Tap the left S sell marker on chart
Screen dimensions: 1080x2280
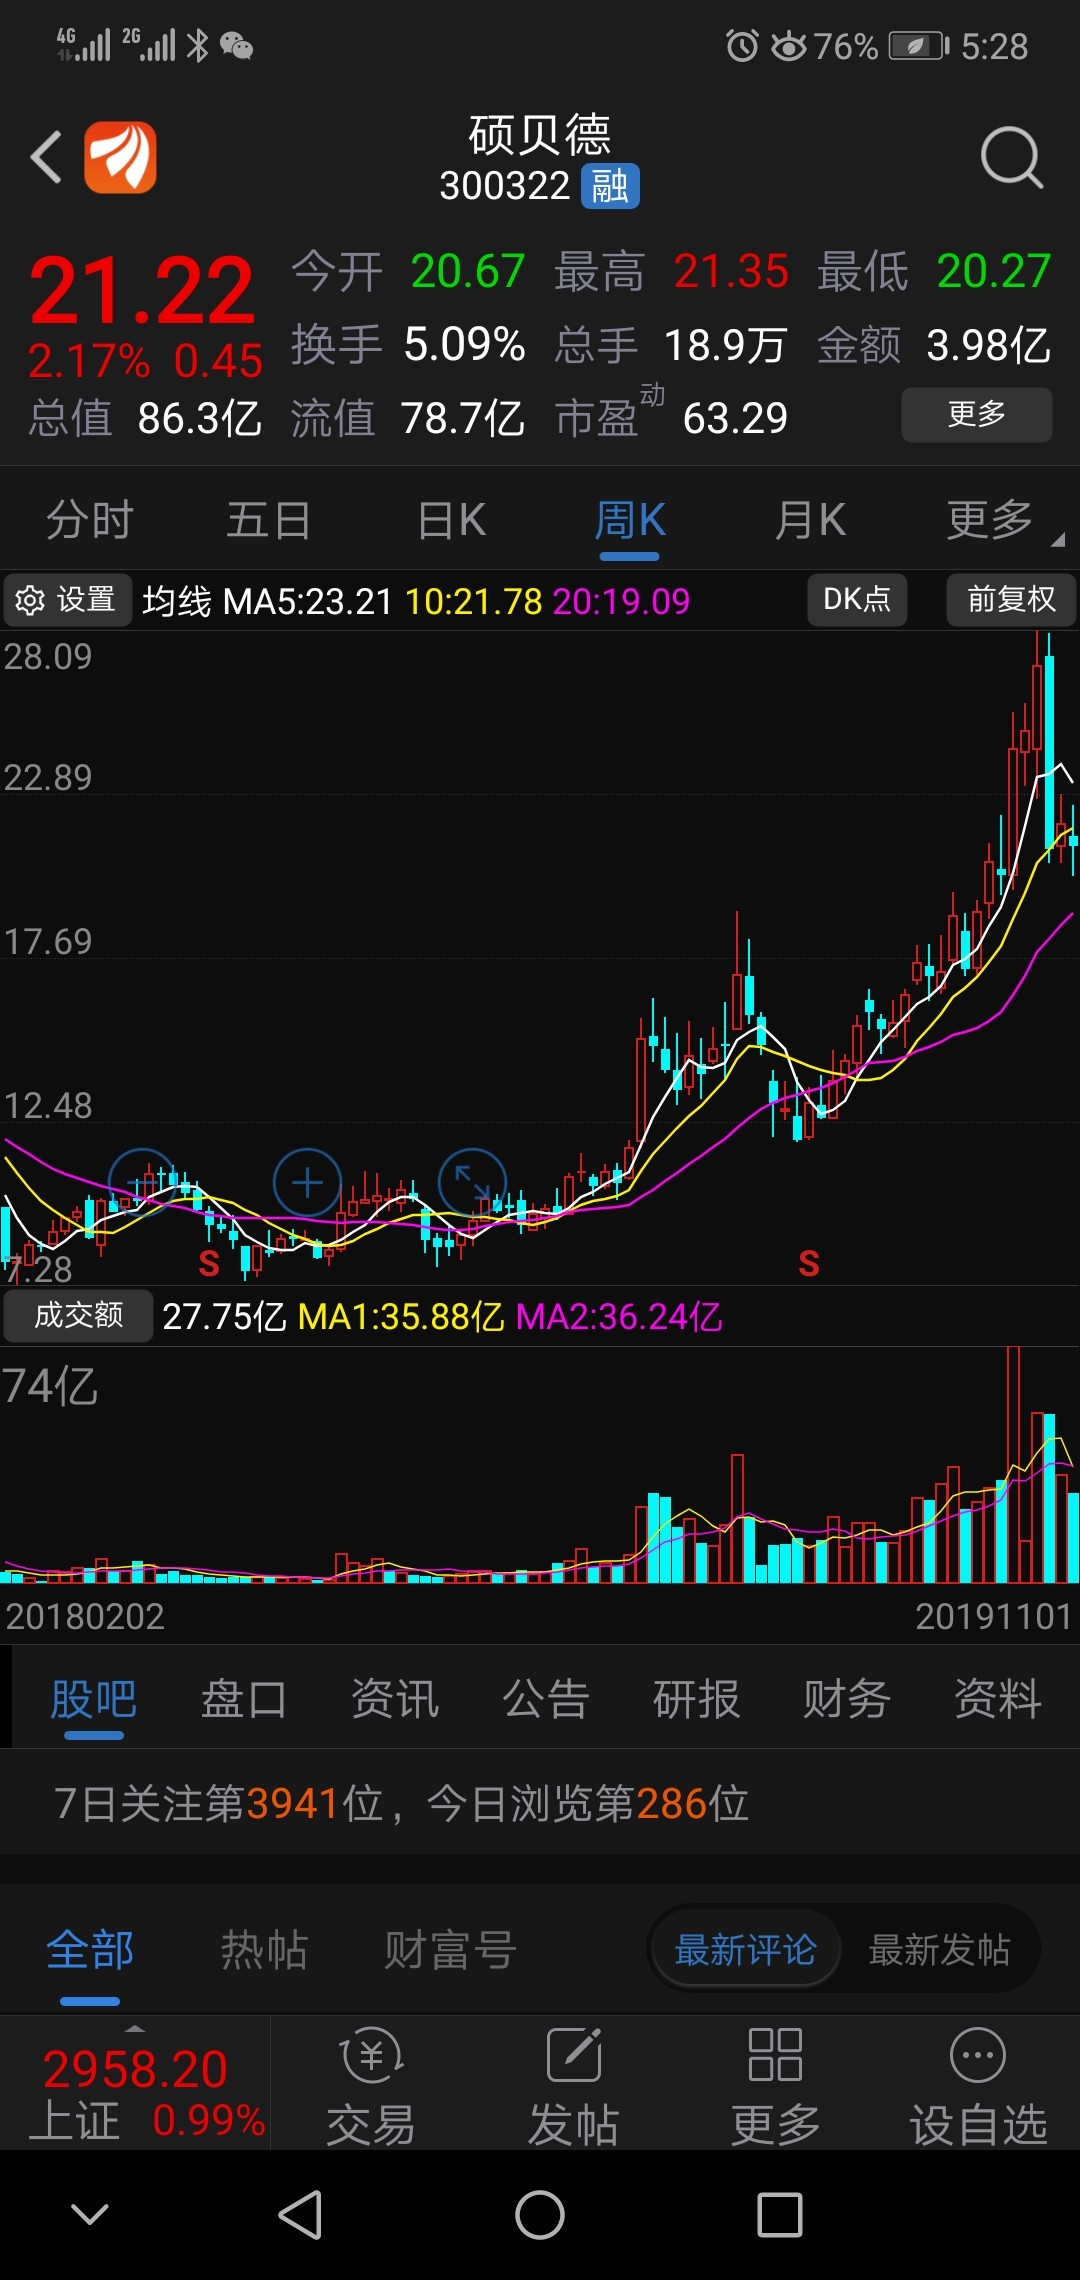(209, 1264)
